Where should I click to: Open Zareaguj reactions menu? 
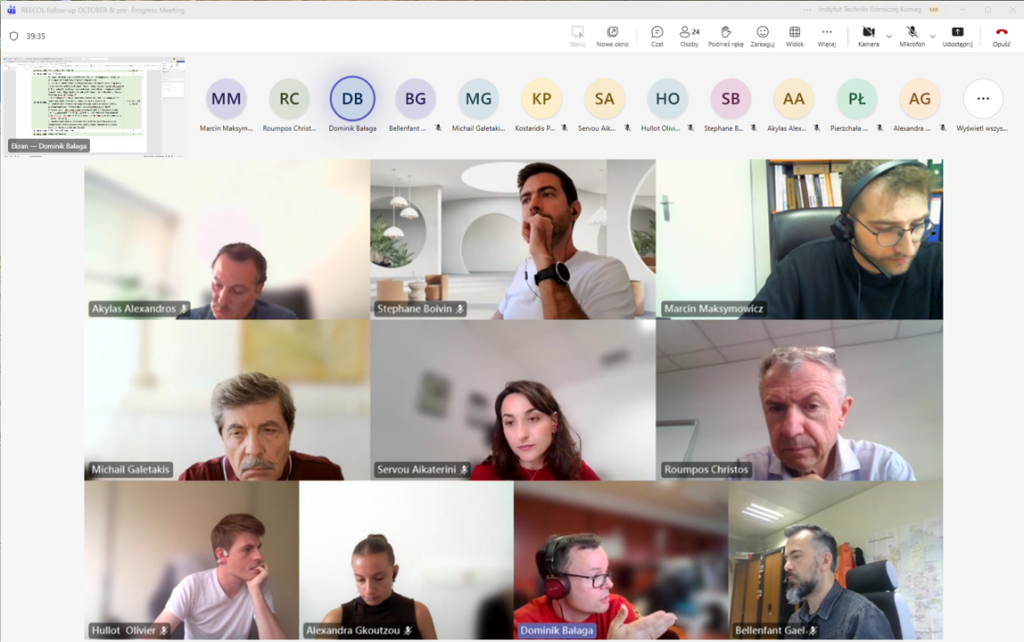tap(763, 36)
